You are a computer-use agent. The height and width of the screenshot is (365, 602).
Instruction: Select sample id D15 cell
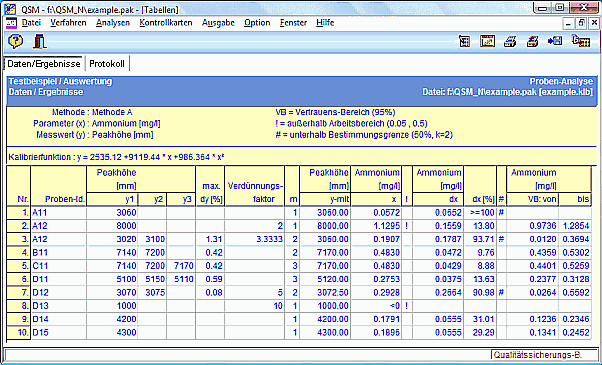[x=58, y=332]
